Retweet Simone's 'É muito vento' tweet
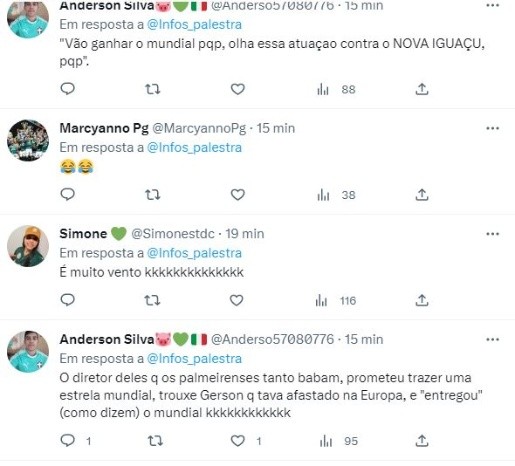 (x=152, y=300)
